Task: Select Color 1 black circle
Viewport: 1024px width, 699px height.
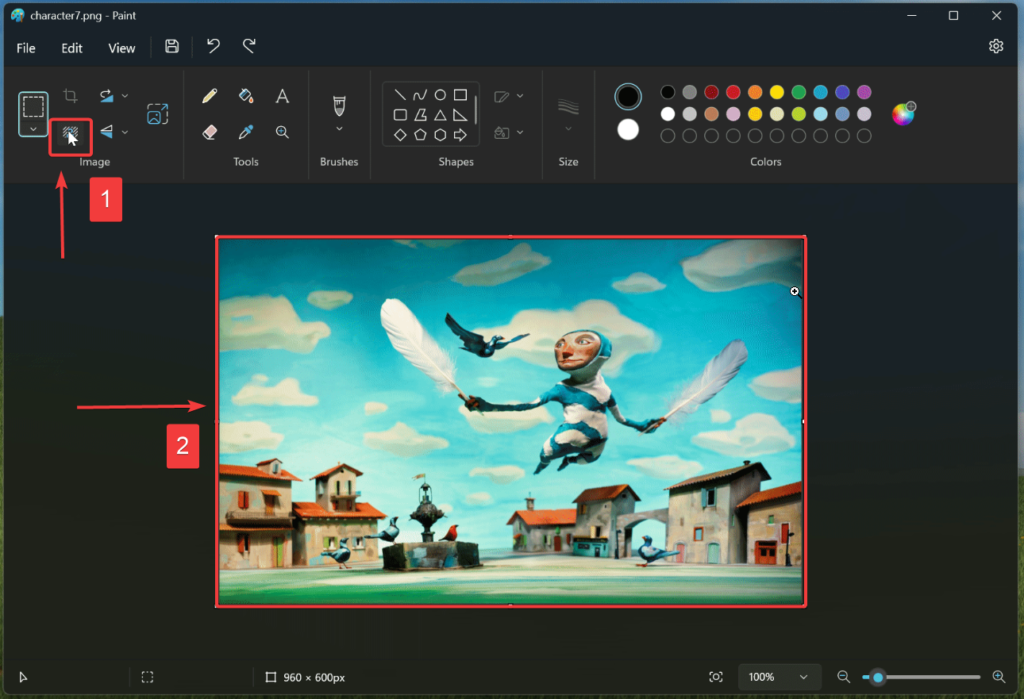Action: click(x=628, y=97)
